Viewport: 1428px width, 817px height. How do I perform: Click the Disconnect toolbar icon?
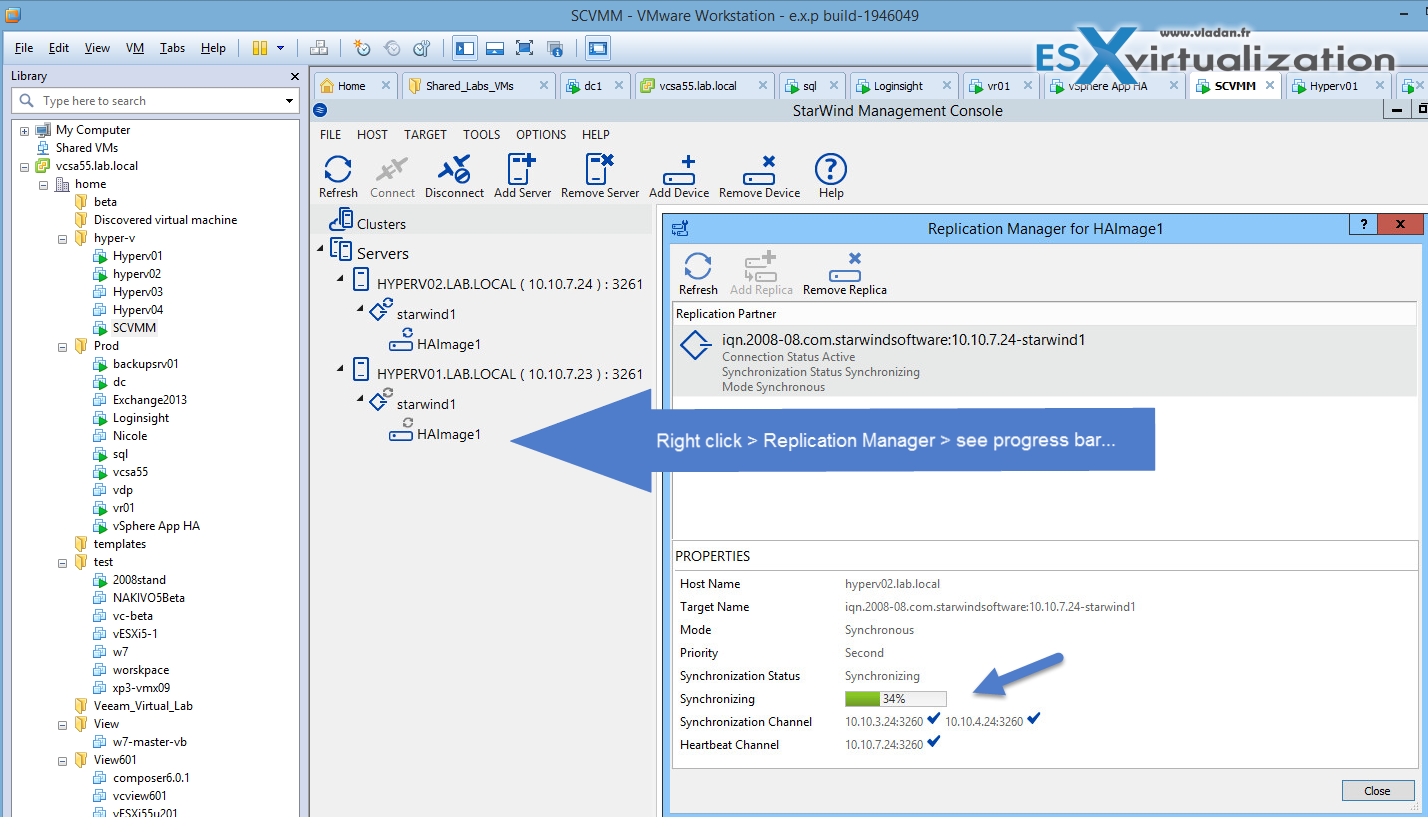pyautogui.click(x=454, y=169)
